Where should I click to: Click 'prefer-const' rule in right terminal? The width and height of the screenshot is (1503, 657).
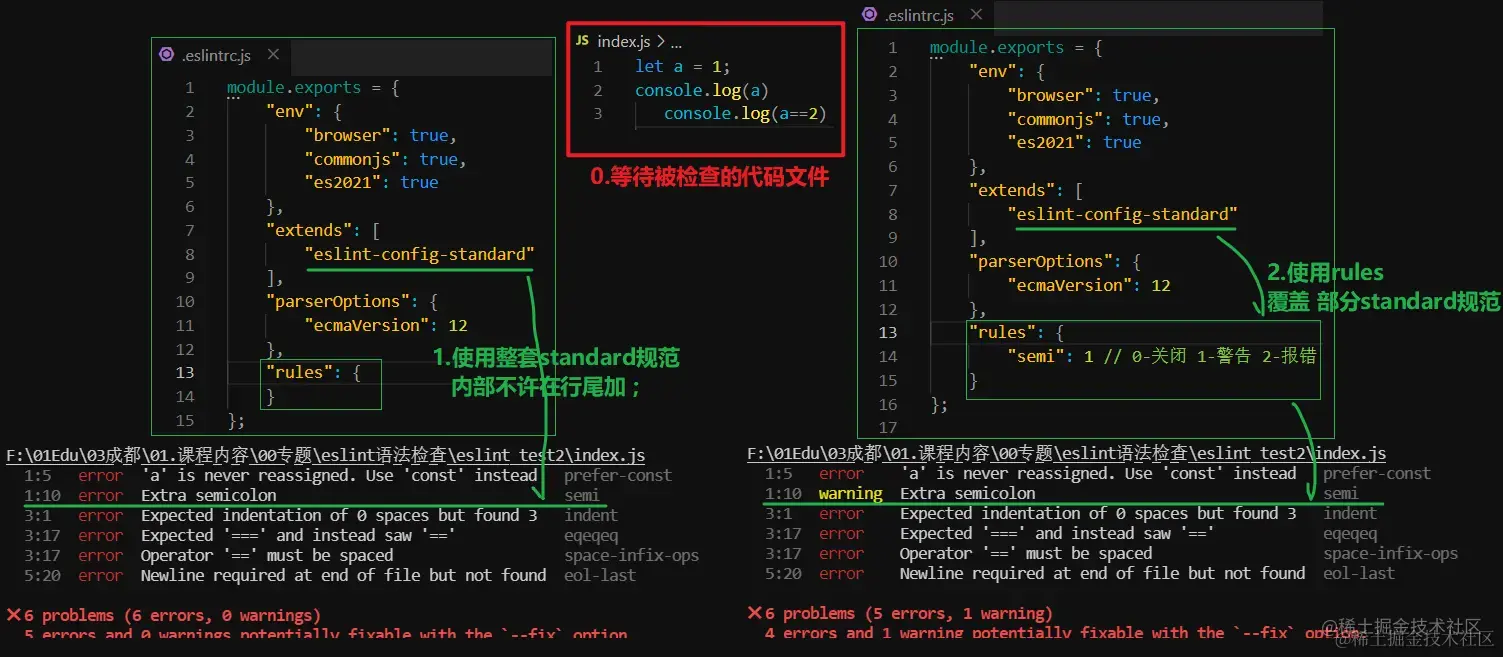point(1377,473)
